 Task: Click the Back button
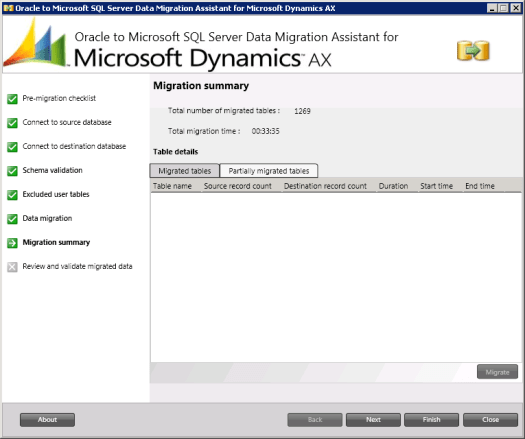(x=315, y=420)
